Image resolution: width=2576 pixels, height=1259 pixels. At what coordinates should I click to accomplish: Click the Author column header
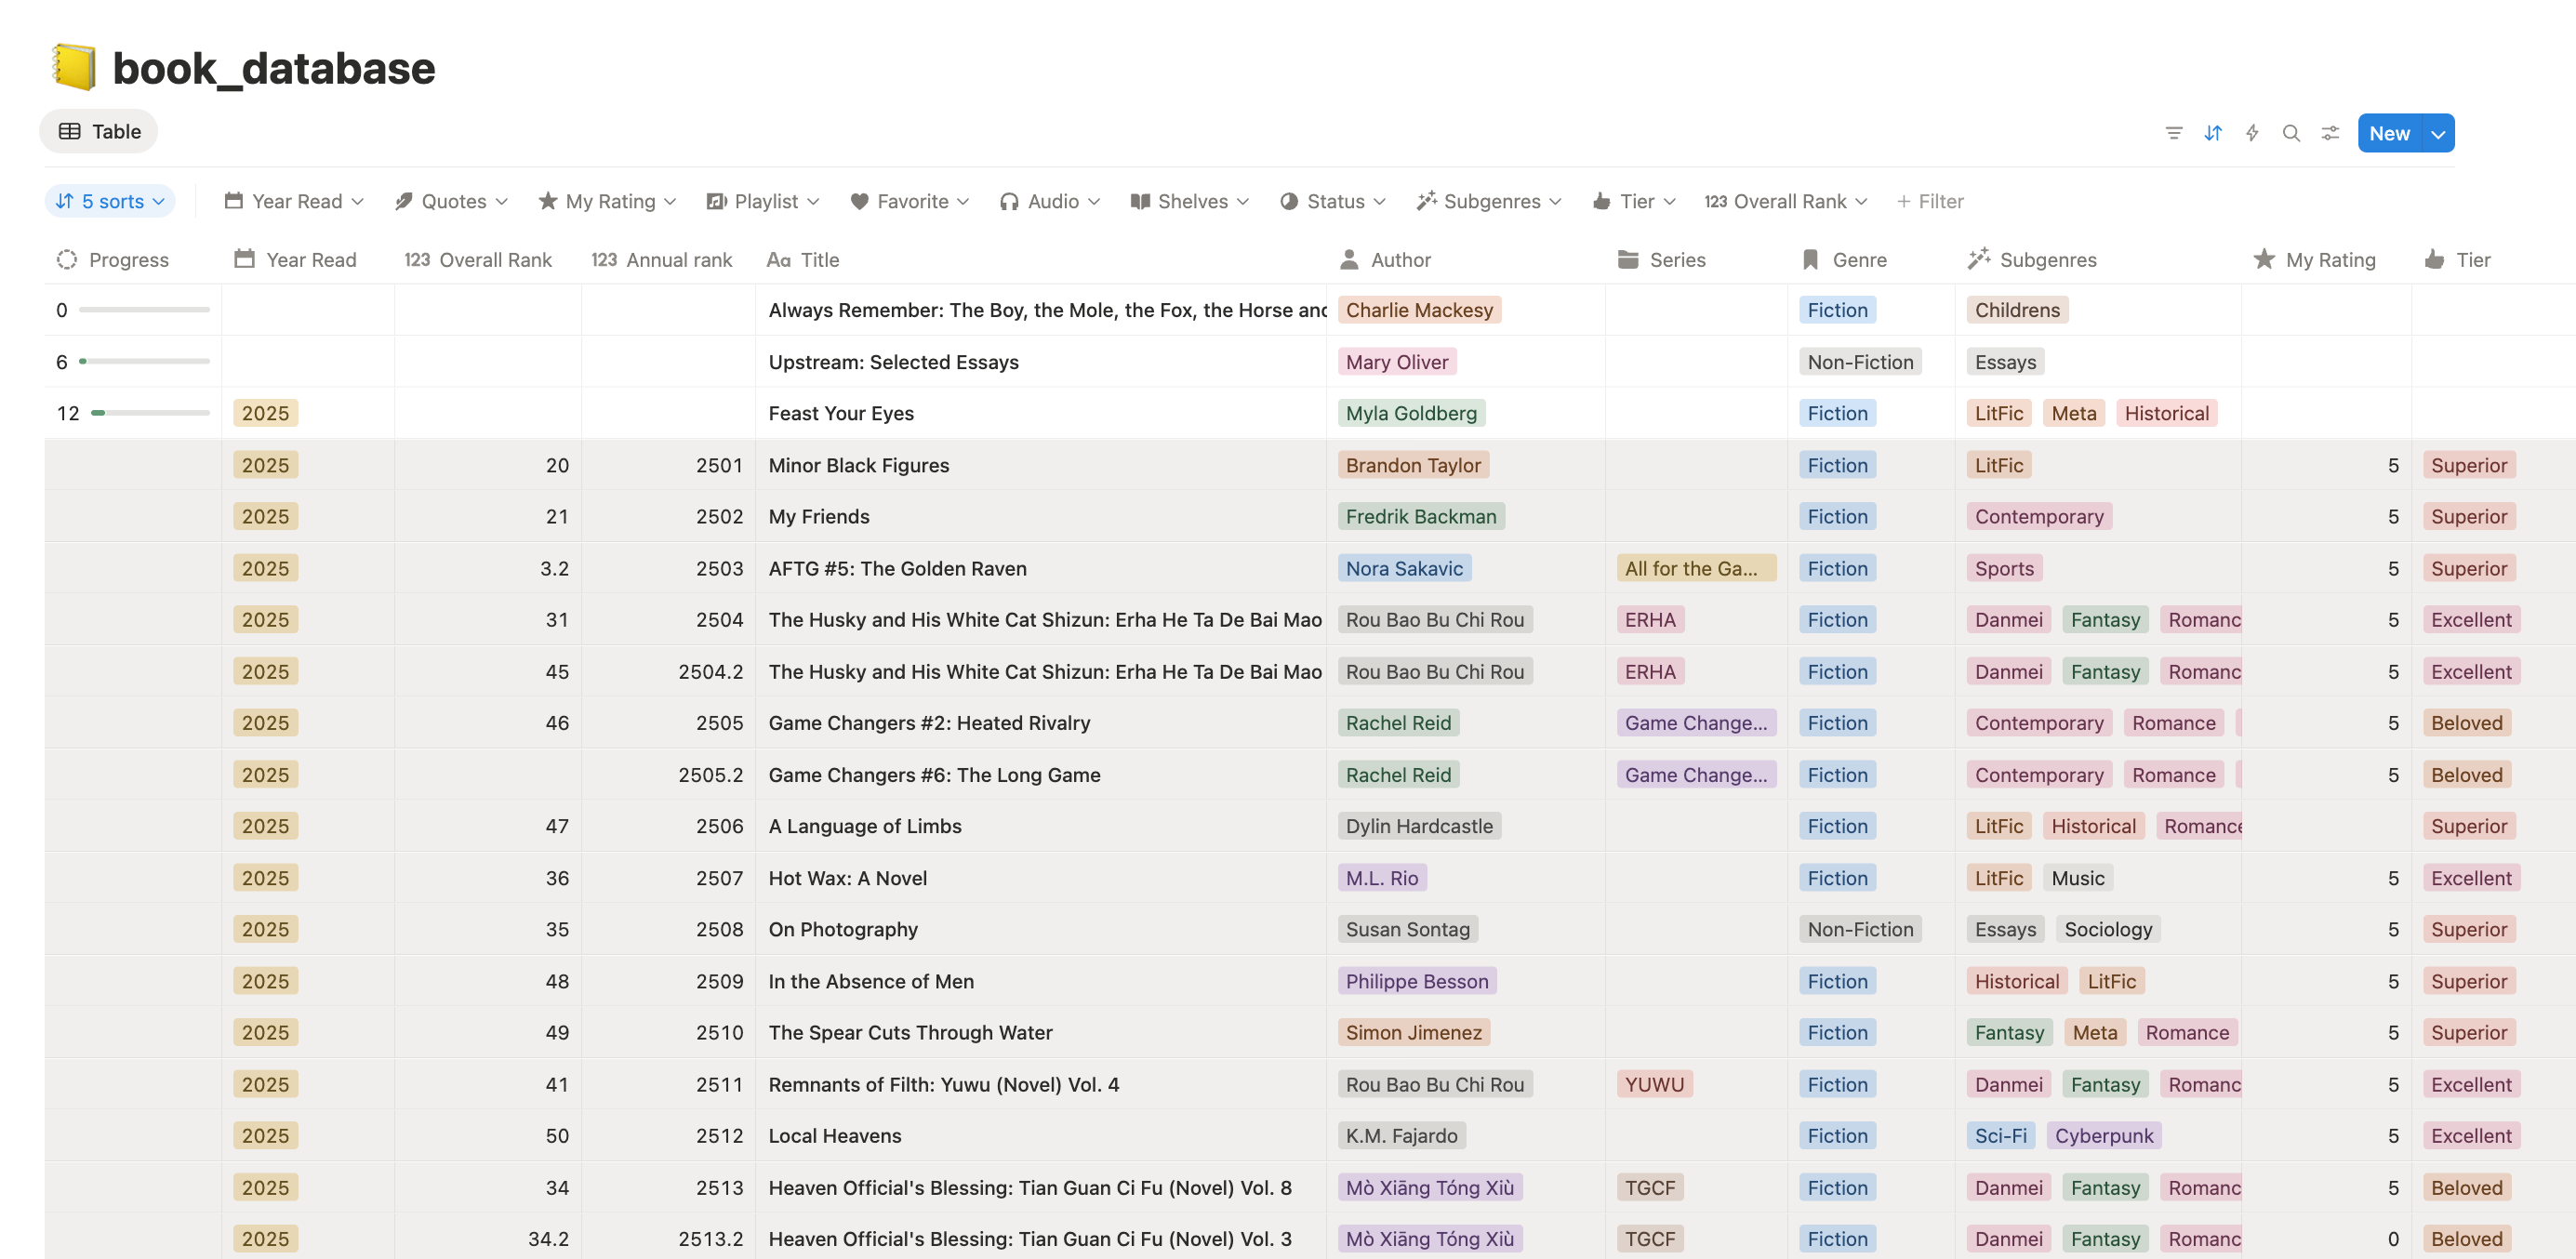[1399, 260]
